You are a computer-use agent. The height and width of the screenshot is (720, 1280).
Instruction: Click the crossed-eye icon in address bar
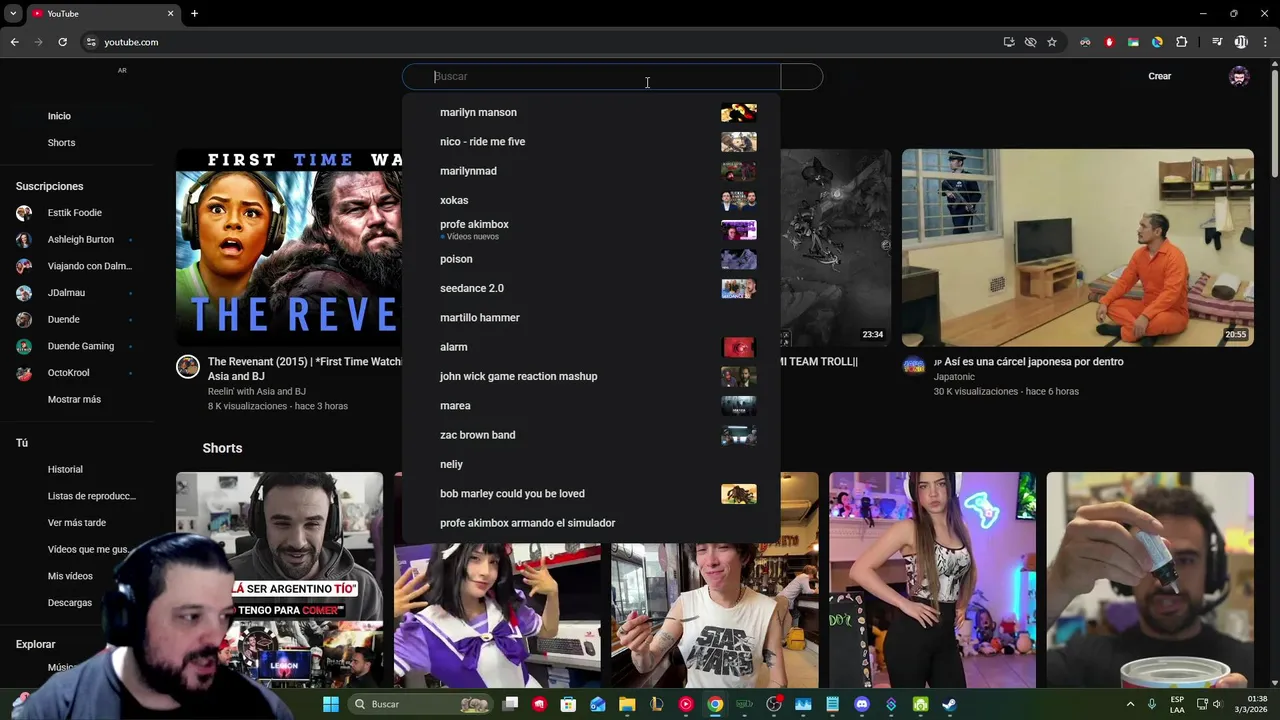pyautogui.click(x=1030, y=42)
